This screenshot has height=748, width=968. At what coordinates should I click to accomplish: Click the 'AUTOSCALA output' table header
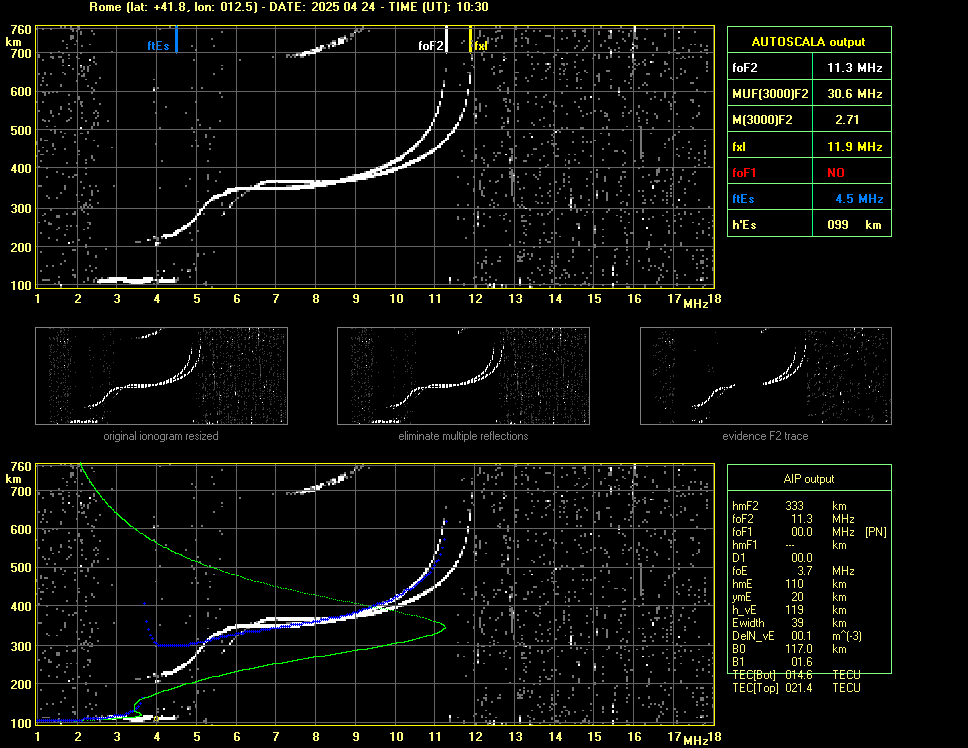click(x=809, y=41)
